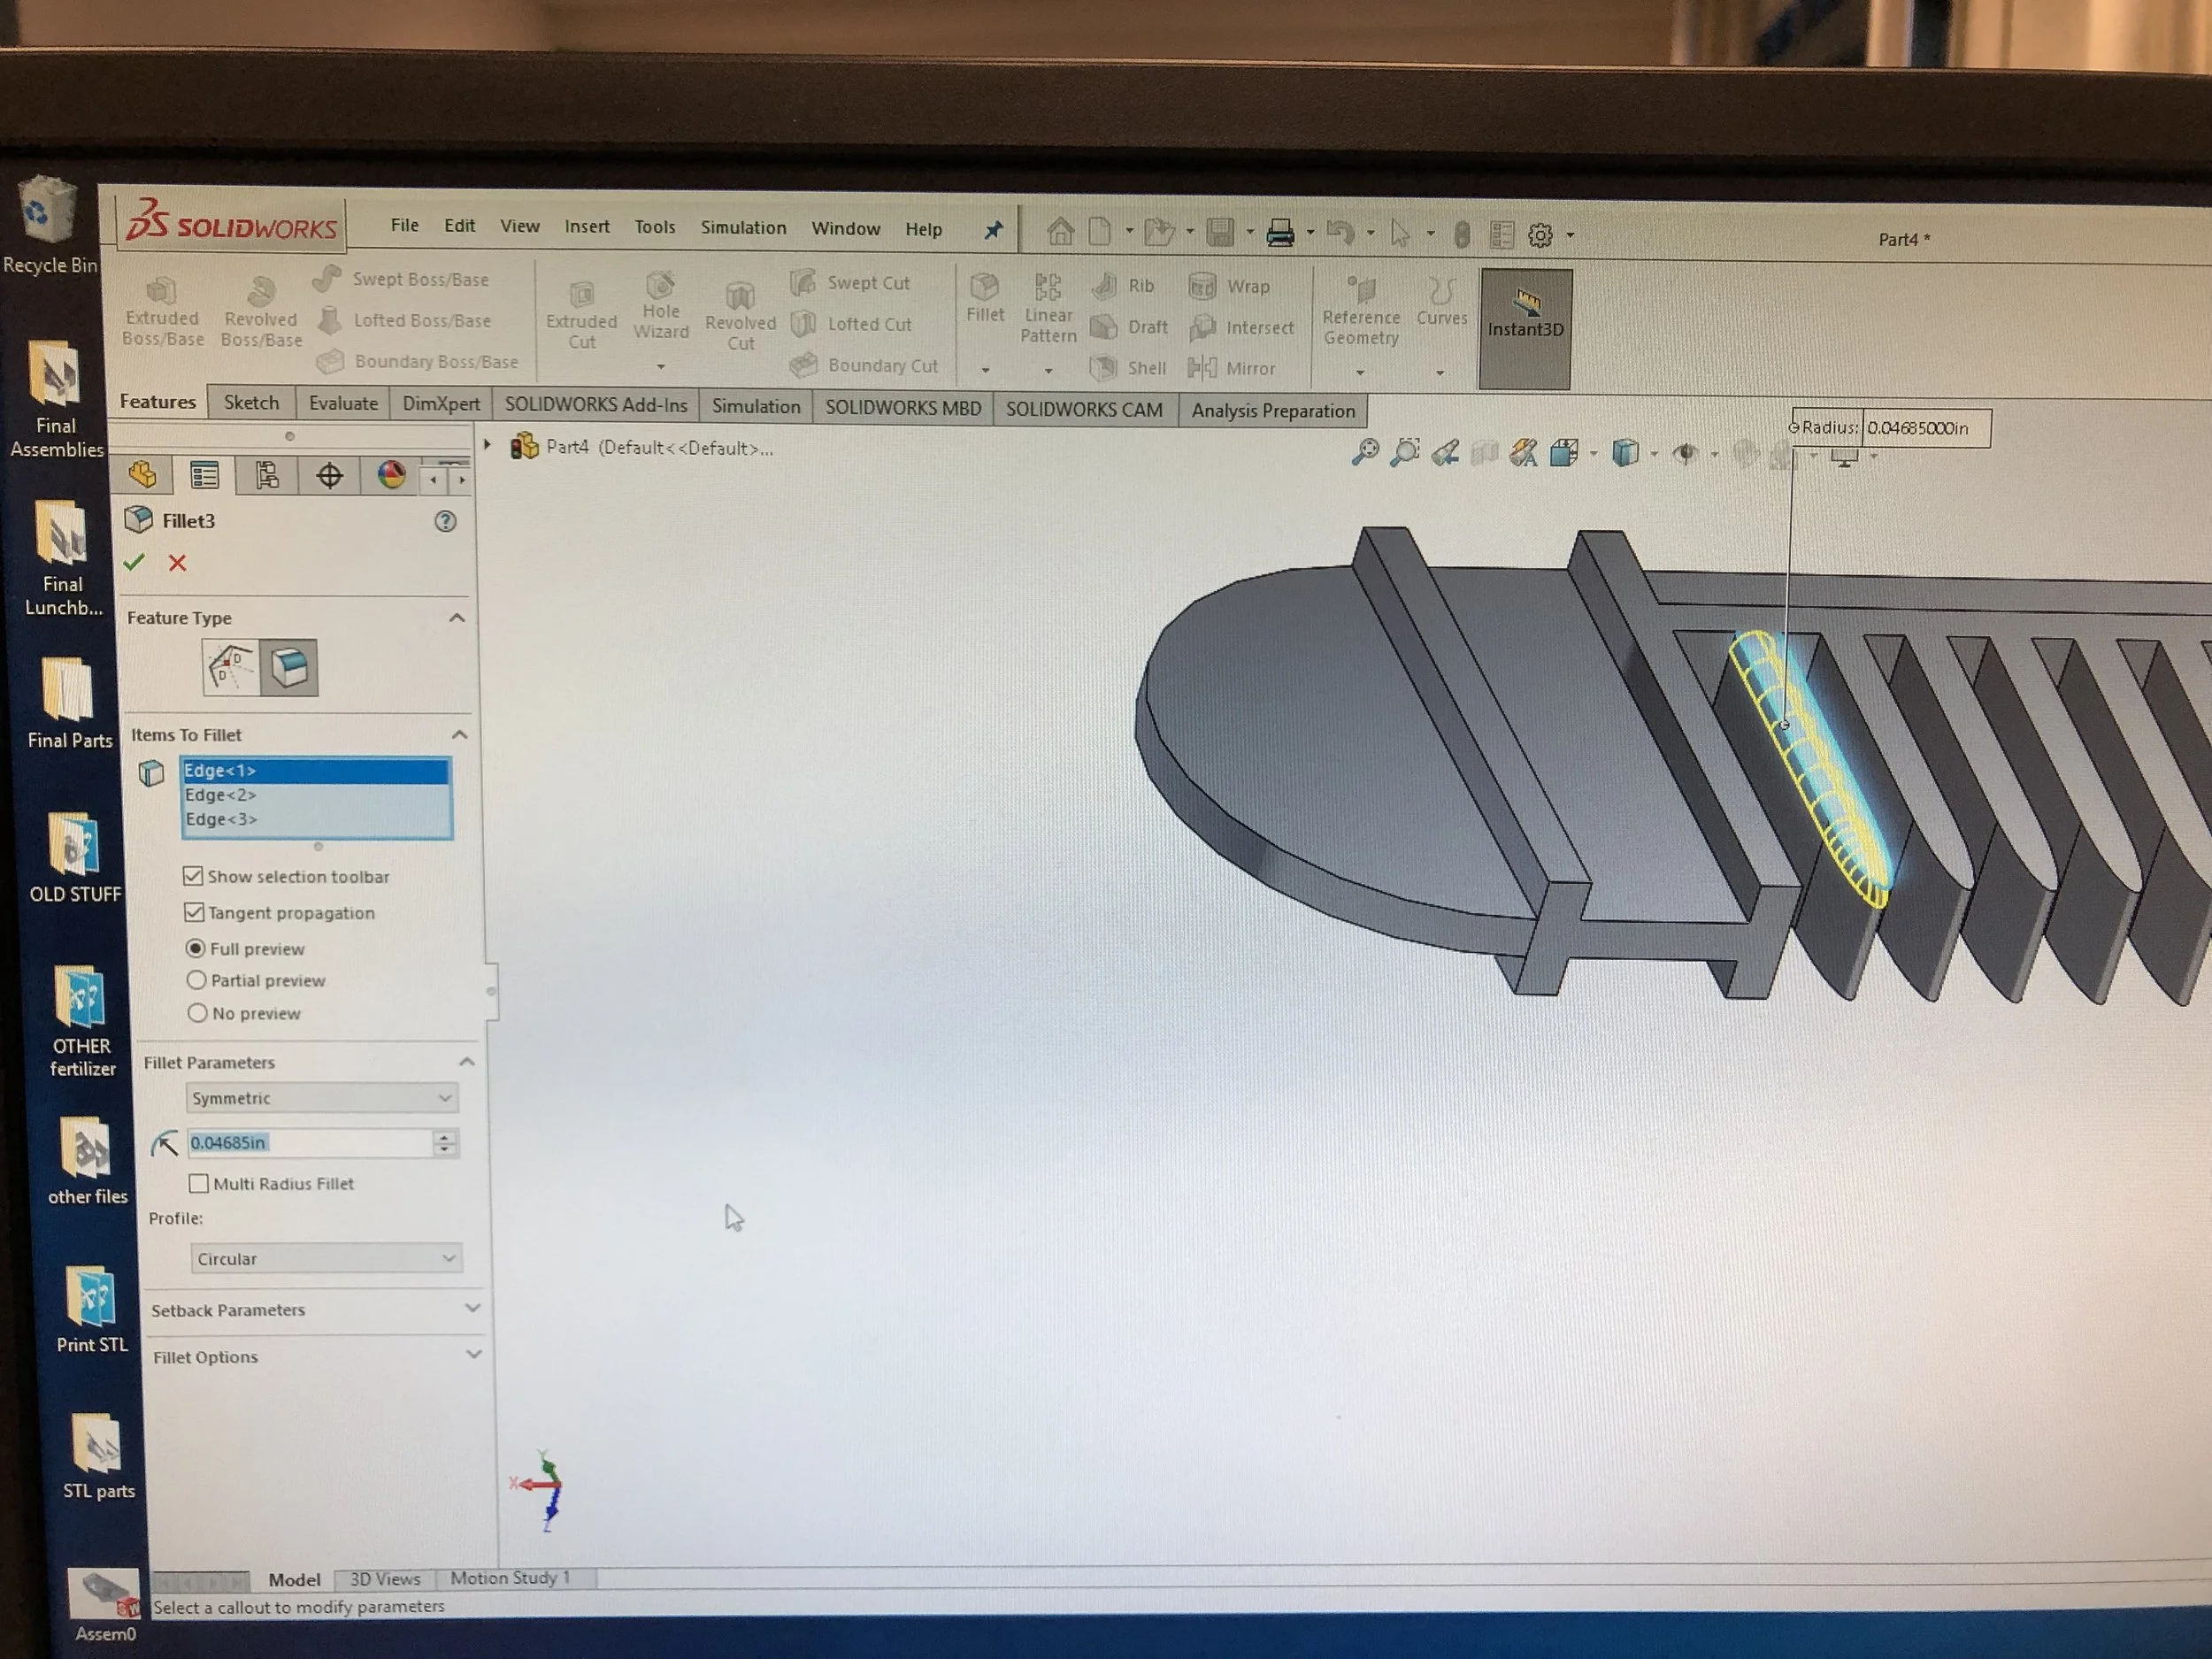Cancel the fillet with the red X
The width and height of the screenshot is (2212, 1659).
pos(177,563)
